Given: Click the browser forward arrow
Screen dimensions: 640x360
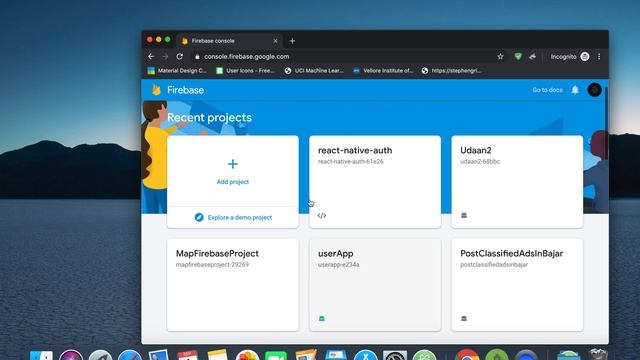Looking at the screenshot, I should 165,56.
